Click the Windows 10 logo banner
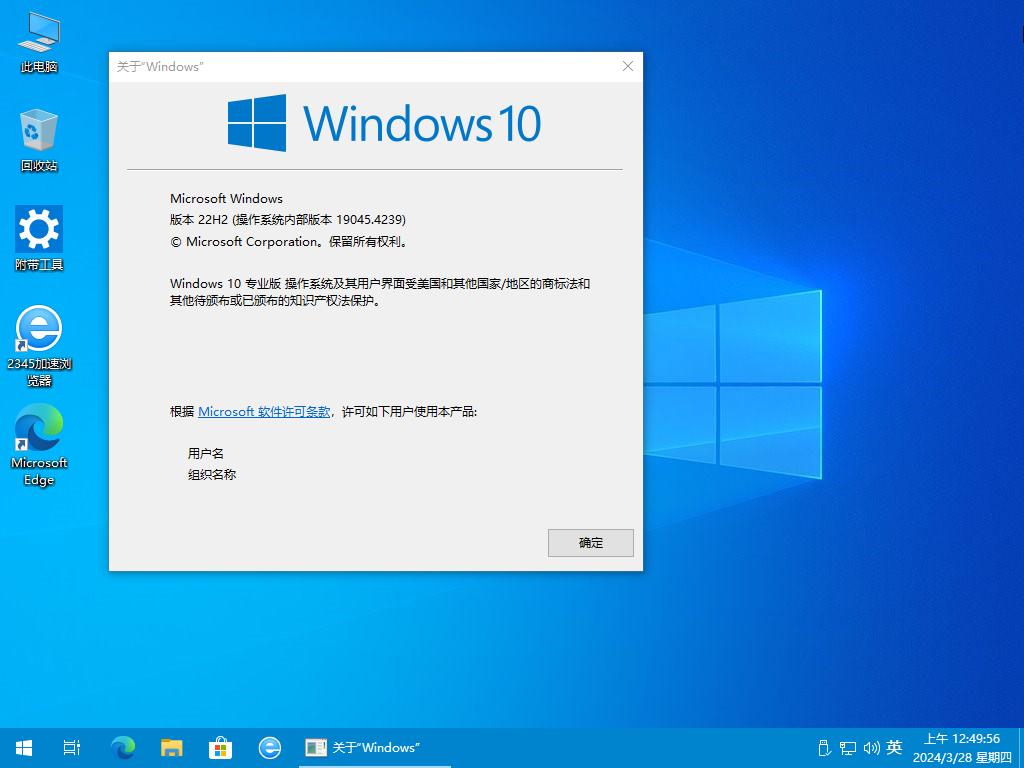This screenshot has width=1024, height=768. 384,123
